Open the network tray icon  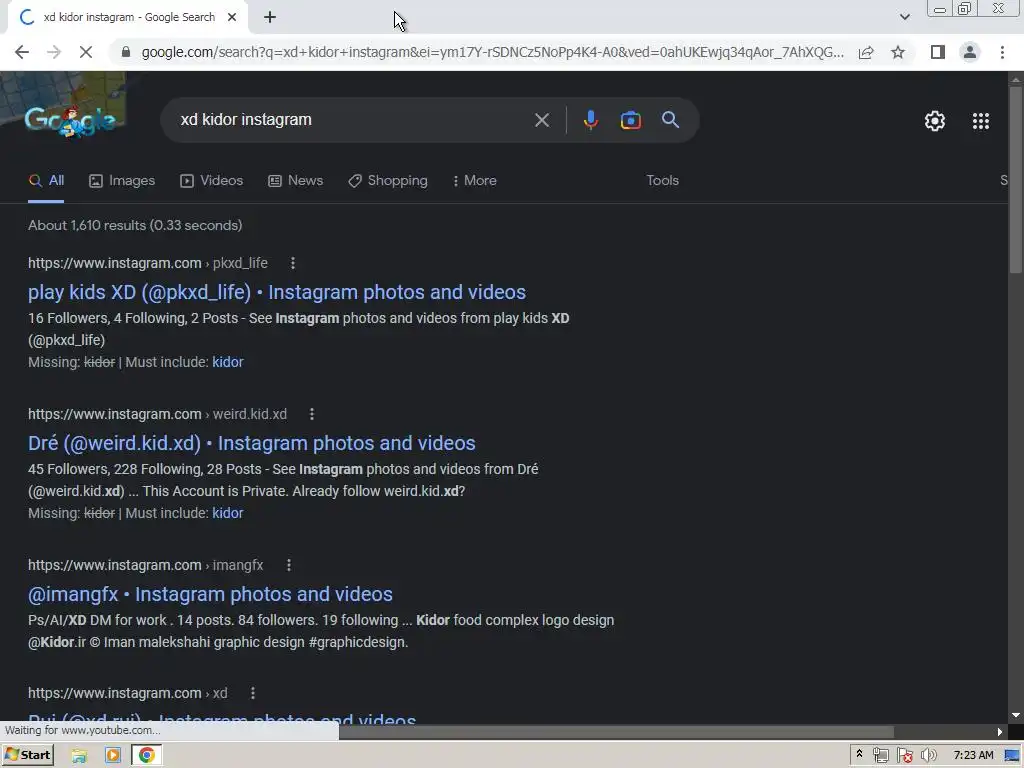(x=880, y=756)
